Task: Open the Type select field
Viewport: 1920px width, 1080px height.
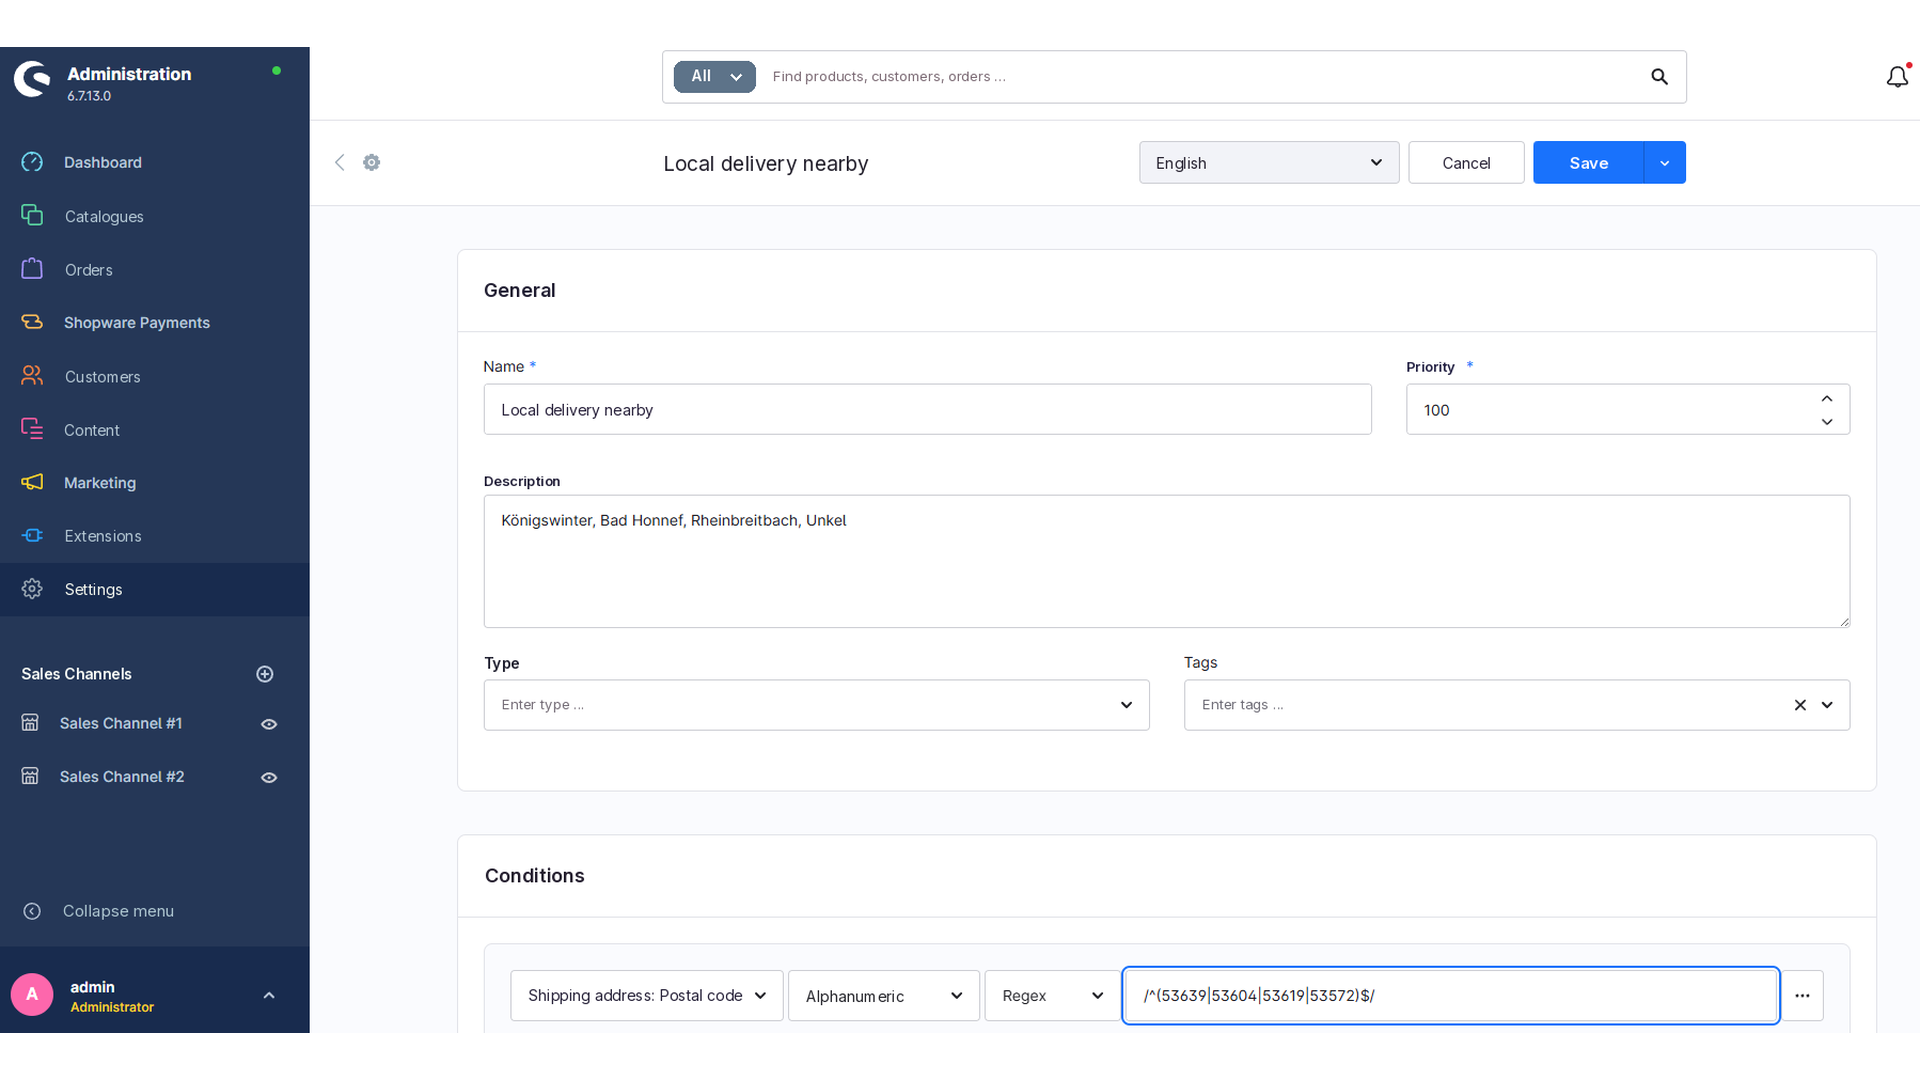Action: point(816,705)
